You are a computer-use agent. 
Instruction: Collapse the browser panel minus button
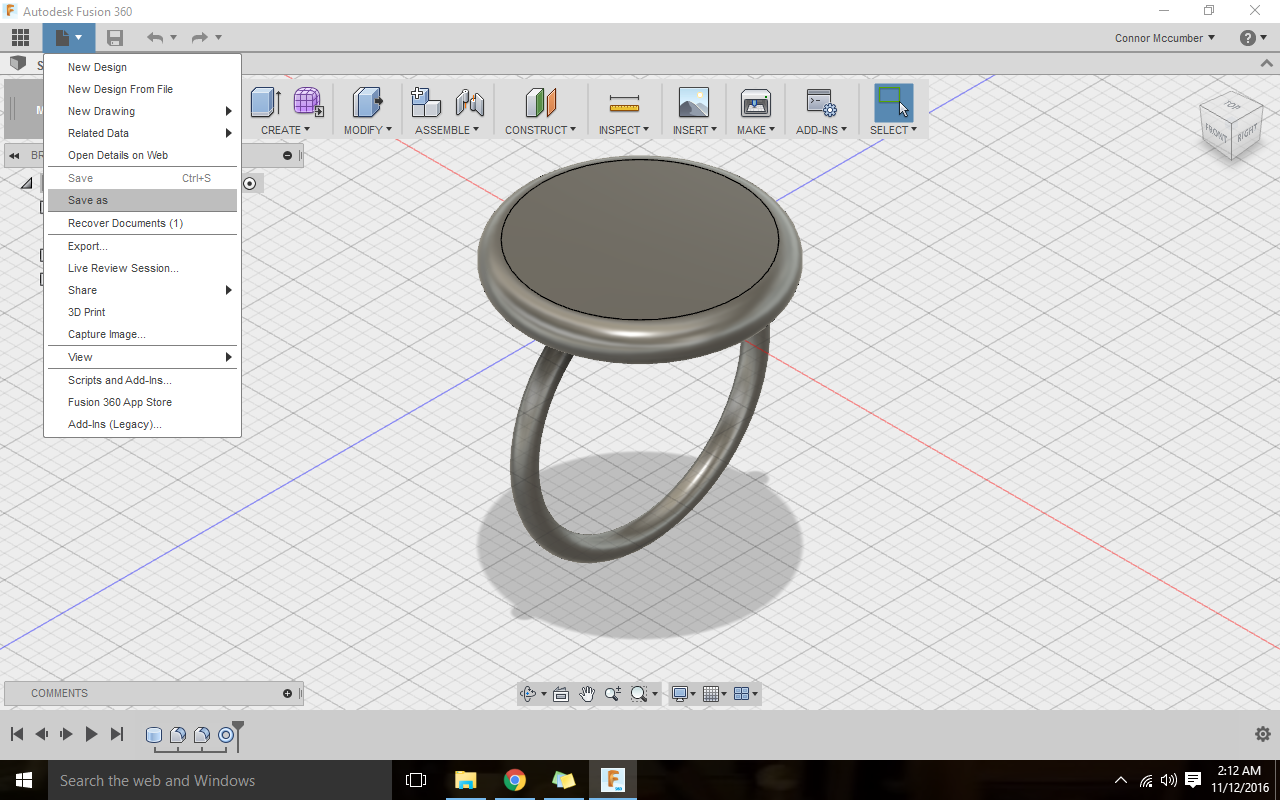coord(288,156)
